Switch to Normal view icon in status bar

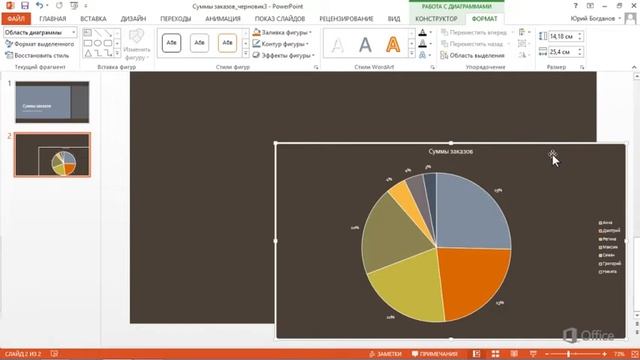476,354
